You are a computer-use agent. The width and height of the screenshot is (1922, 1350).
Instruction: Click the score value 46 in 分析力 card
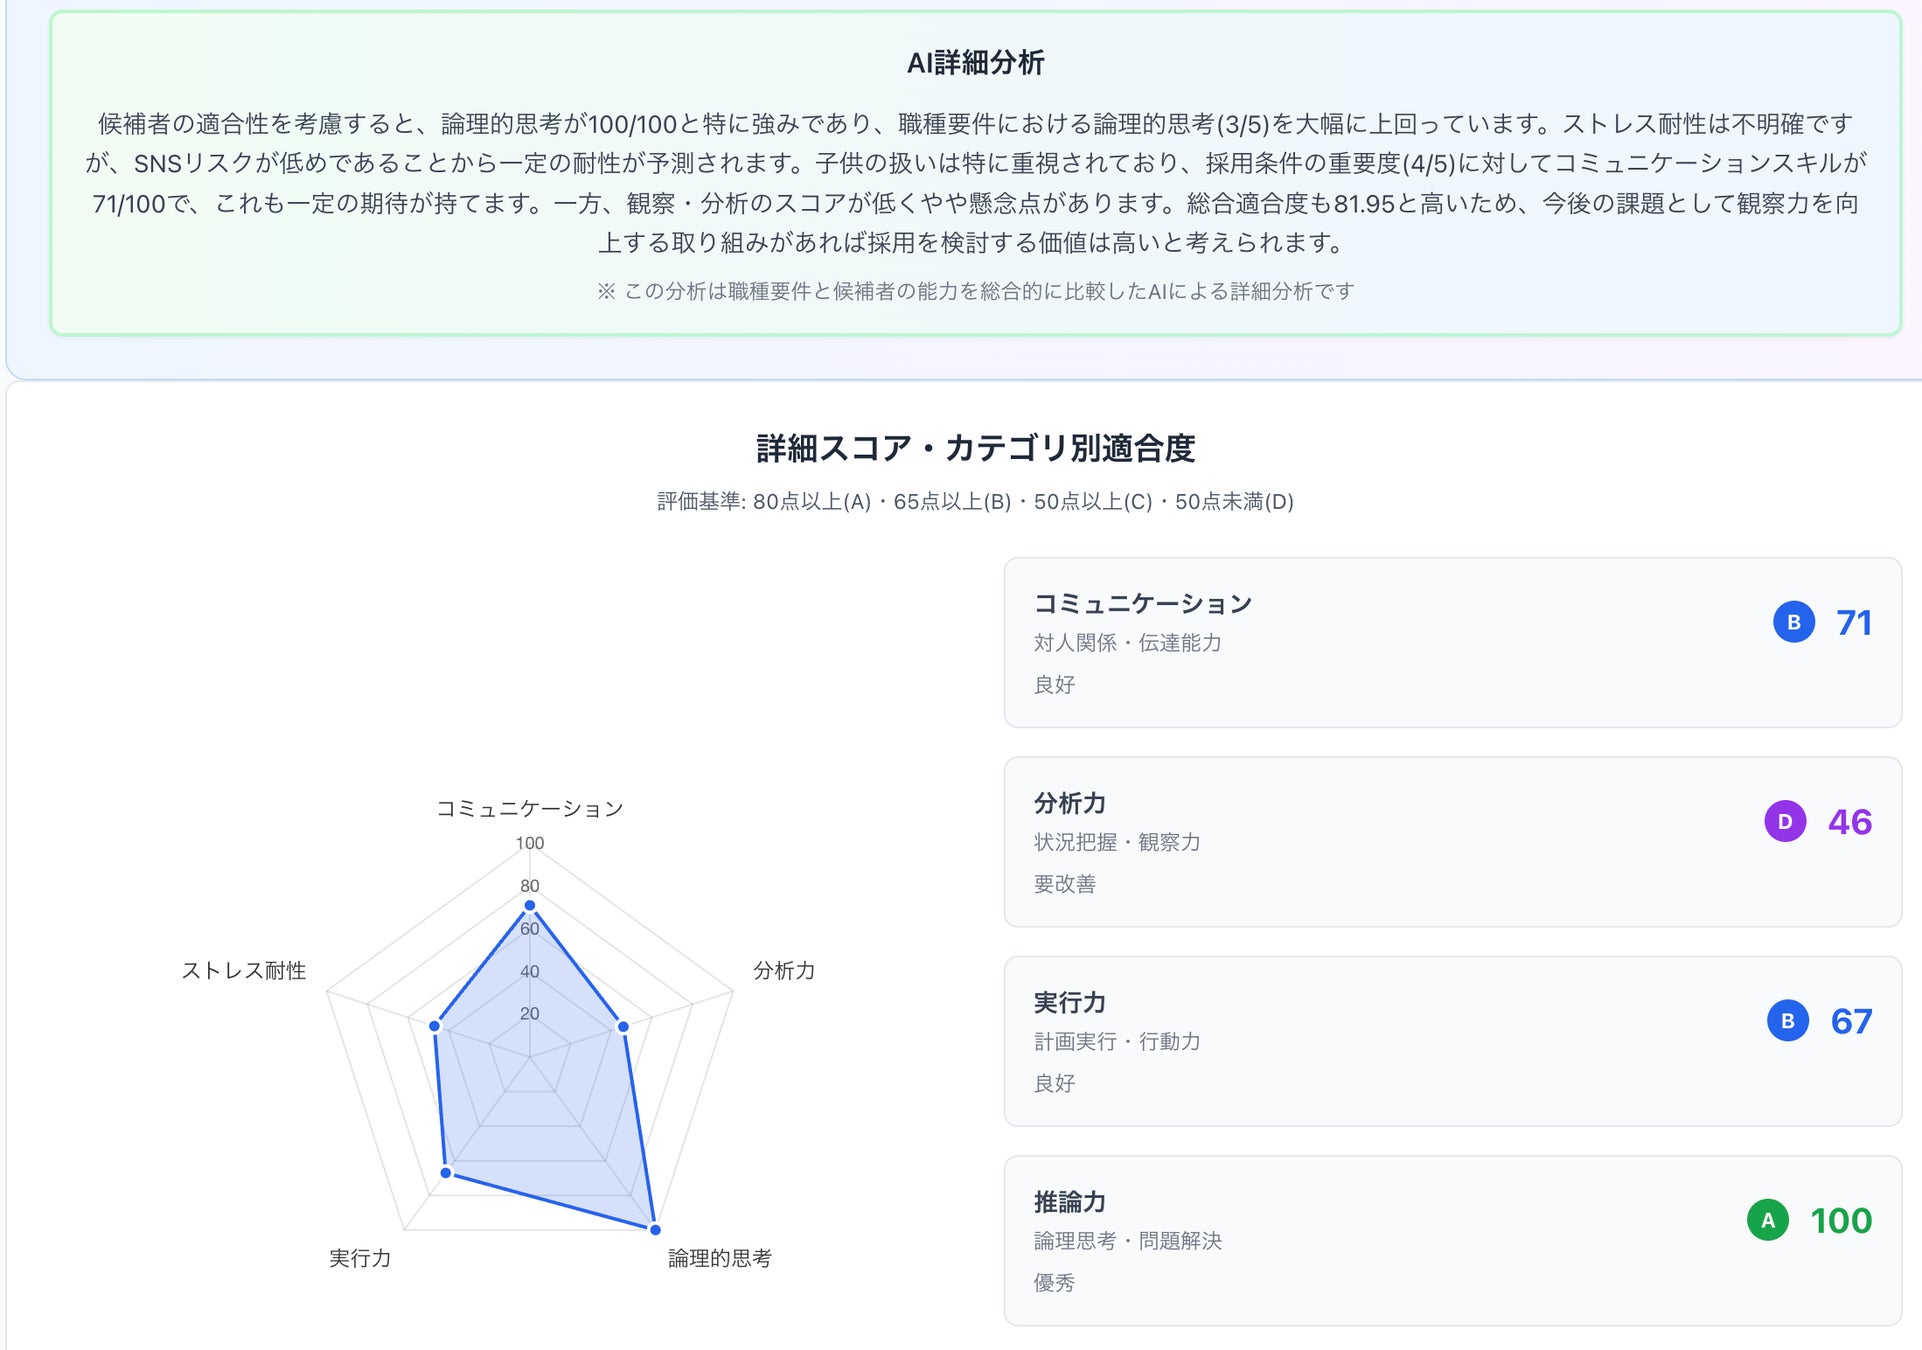click(x=1849, y=822)
